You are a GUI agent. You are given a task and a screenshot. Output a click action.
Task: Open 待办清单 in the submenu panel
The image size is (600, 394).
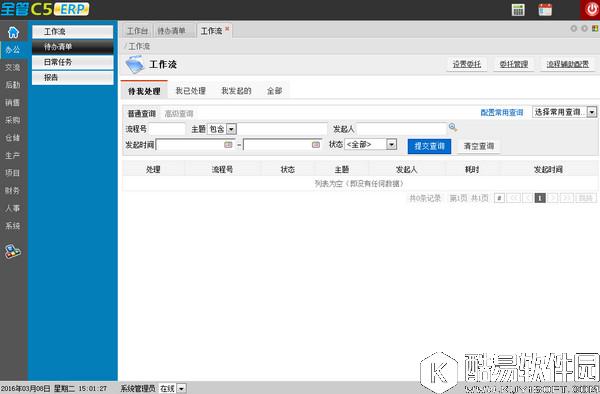tap(73, 47)
